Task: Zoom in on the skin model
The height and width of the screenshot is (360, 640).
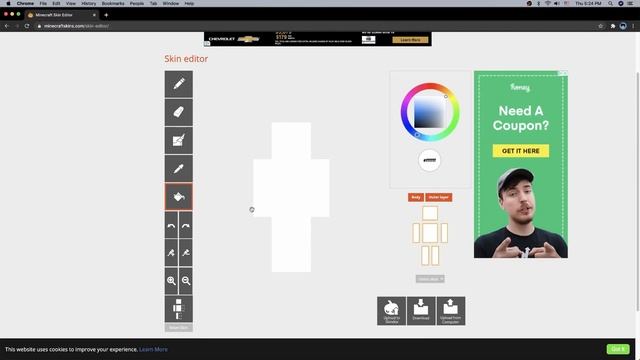Action: coord(171,281)
